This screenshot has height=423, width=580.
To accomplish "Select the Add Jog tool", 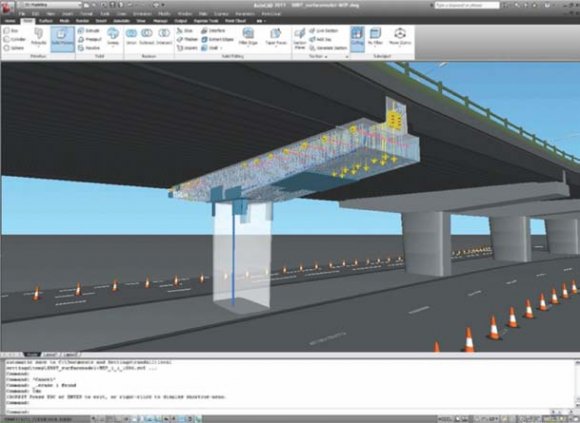I will coord(320,39).
